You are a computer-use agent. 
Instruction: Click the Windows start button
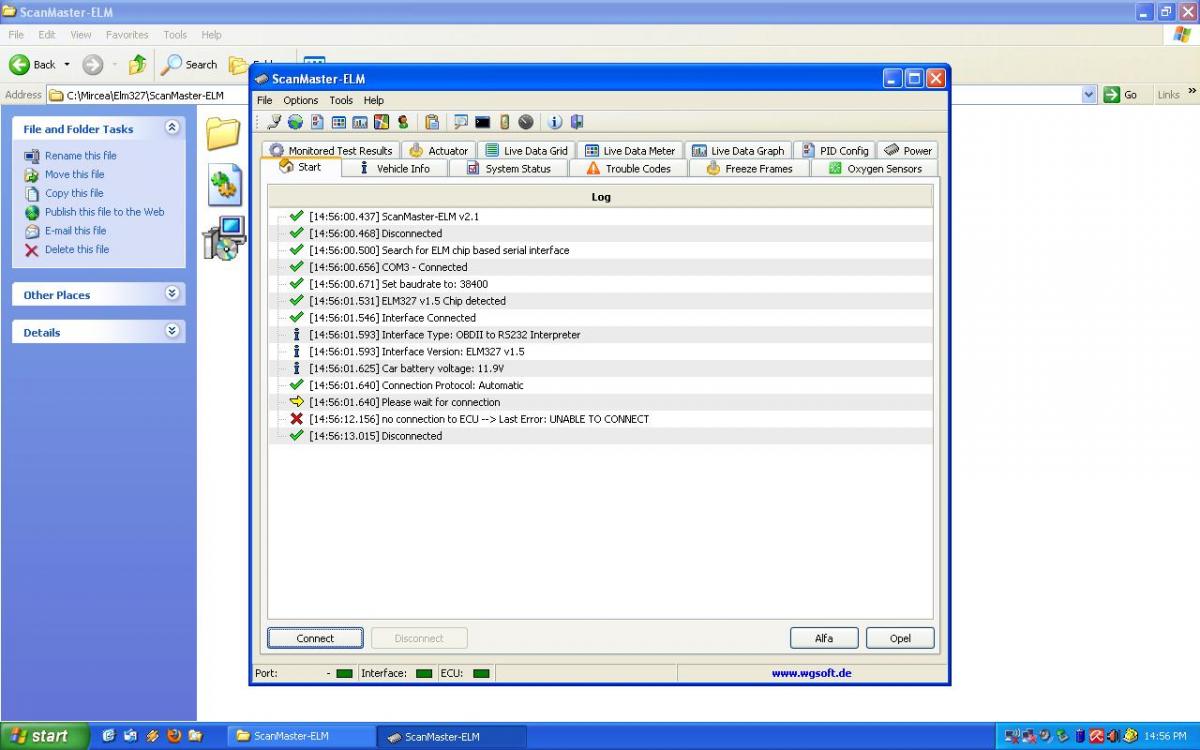40,736
